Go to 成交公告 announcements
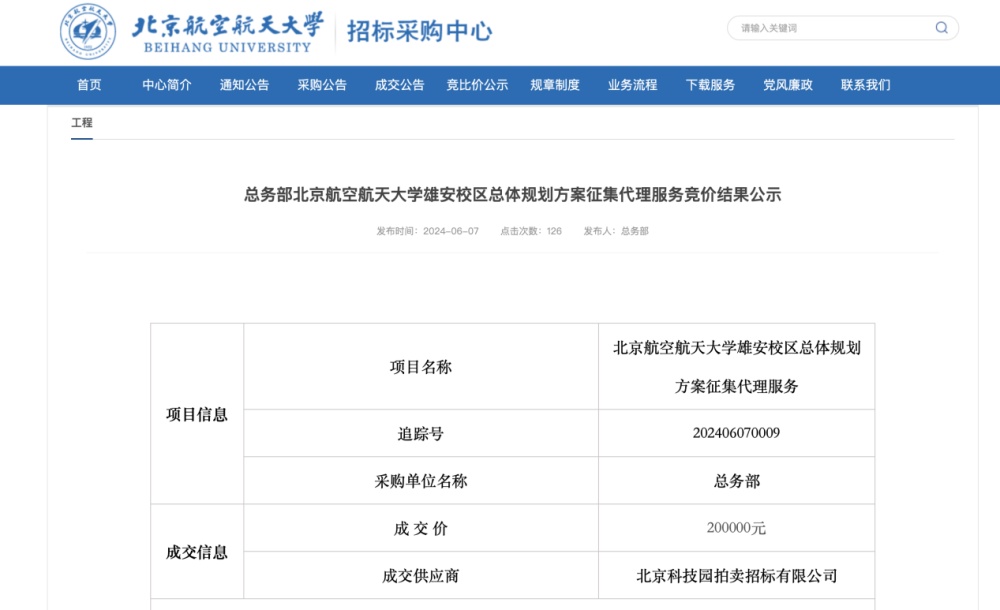 click(x=398, y=85)
